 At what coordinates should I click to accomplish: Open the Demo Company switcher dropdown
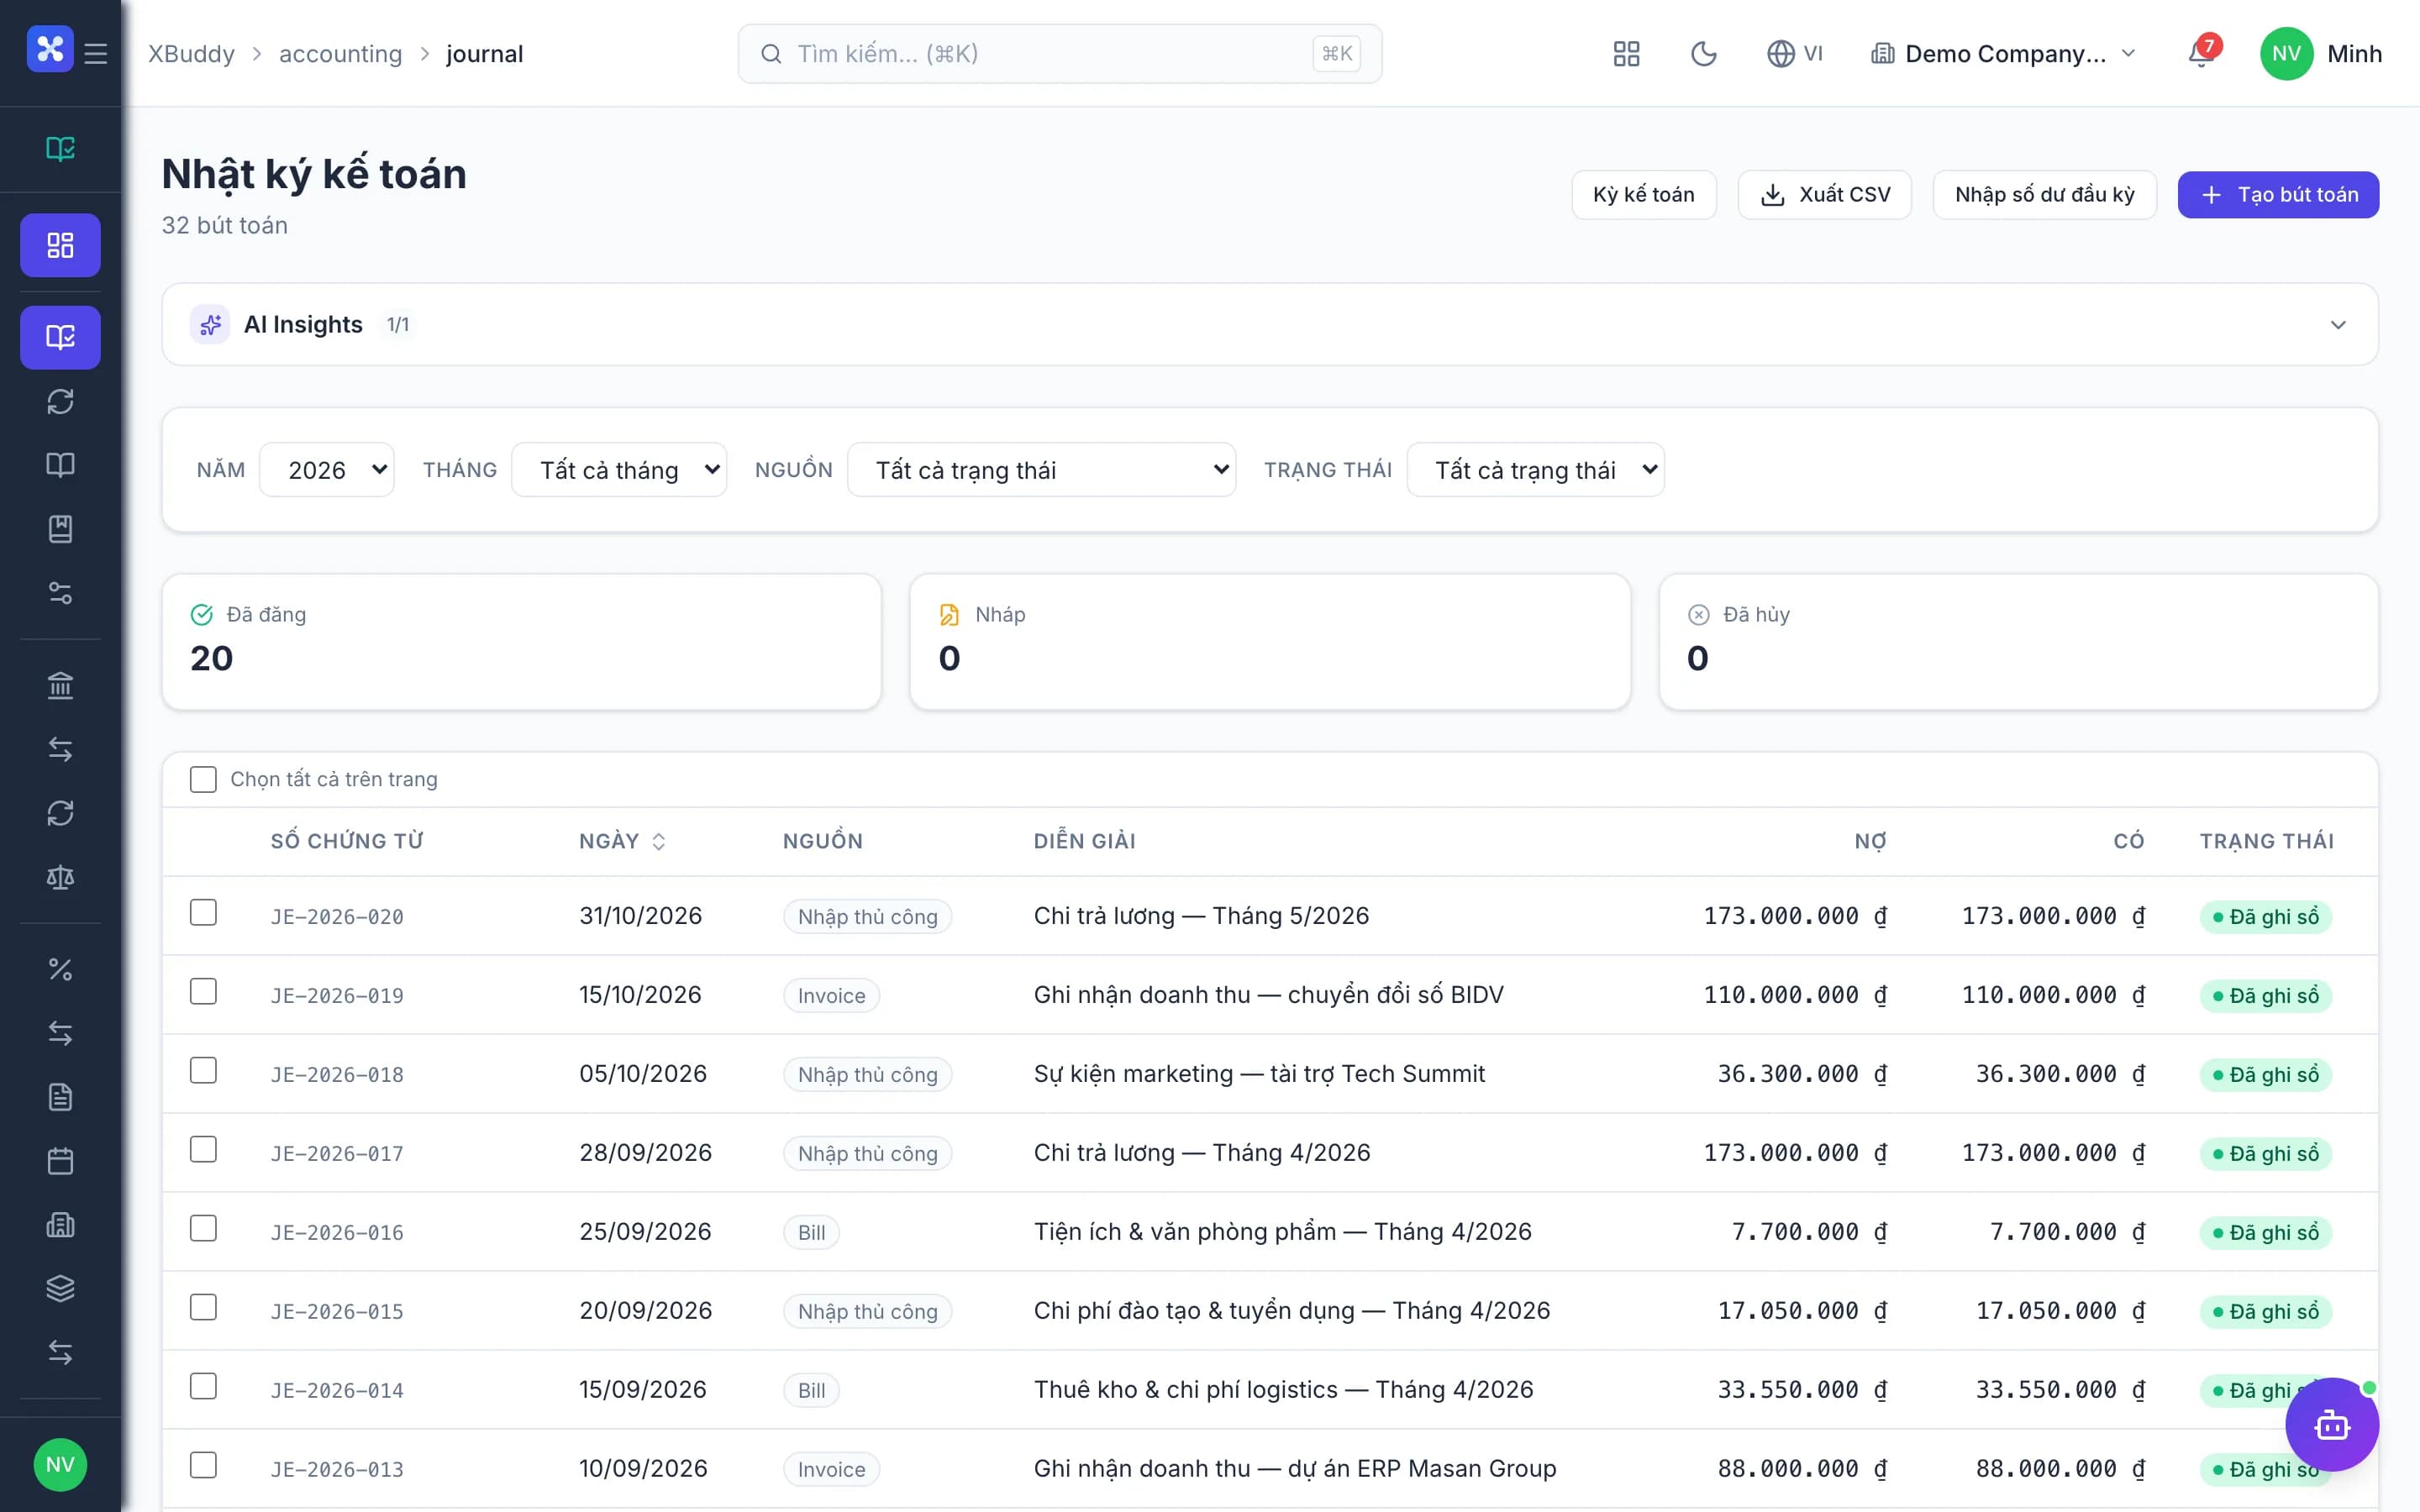(2003, 54)
